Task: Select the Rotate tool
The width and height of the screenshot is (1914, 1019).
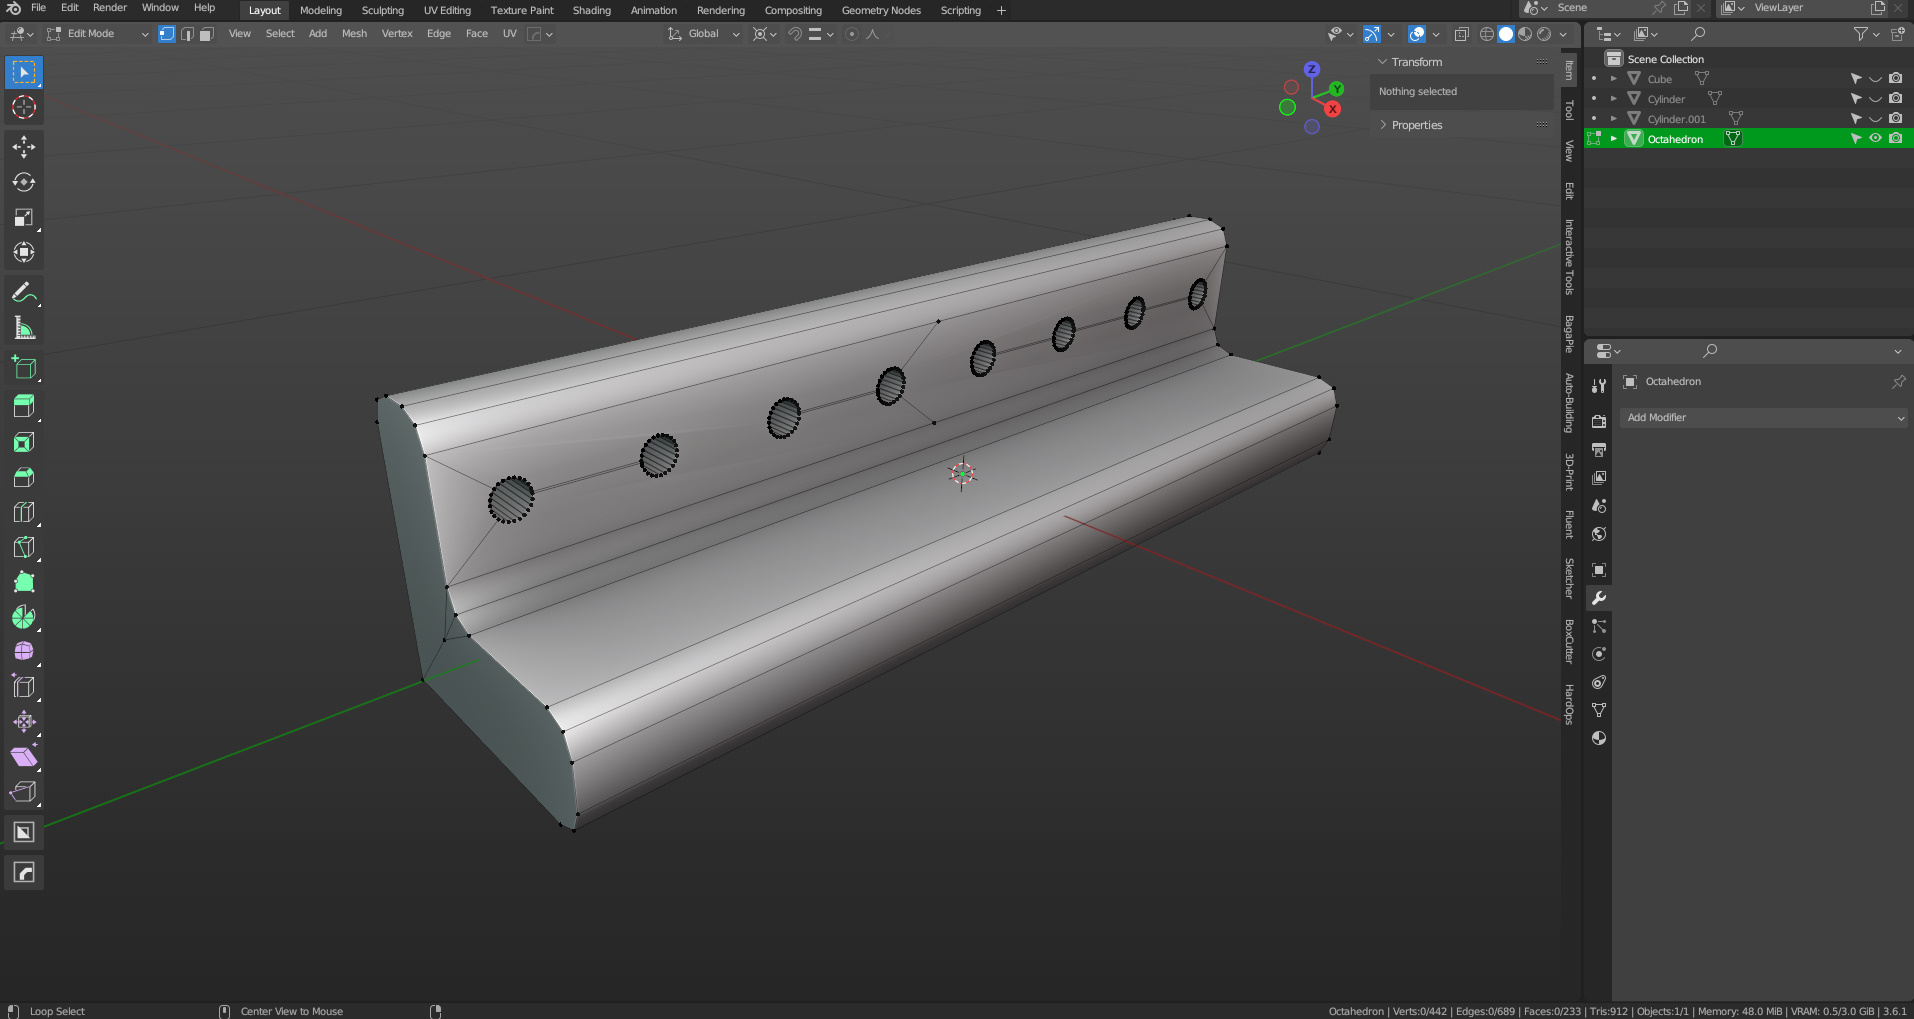Action: pos(24,182)
